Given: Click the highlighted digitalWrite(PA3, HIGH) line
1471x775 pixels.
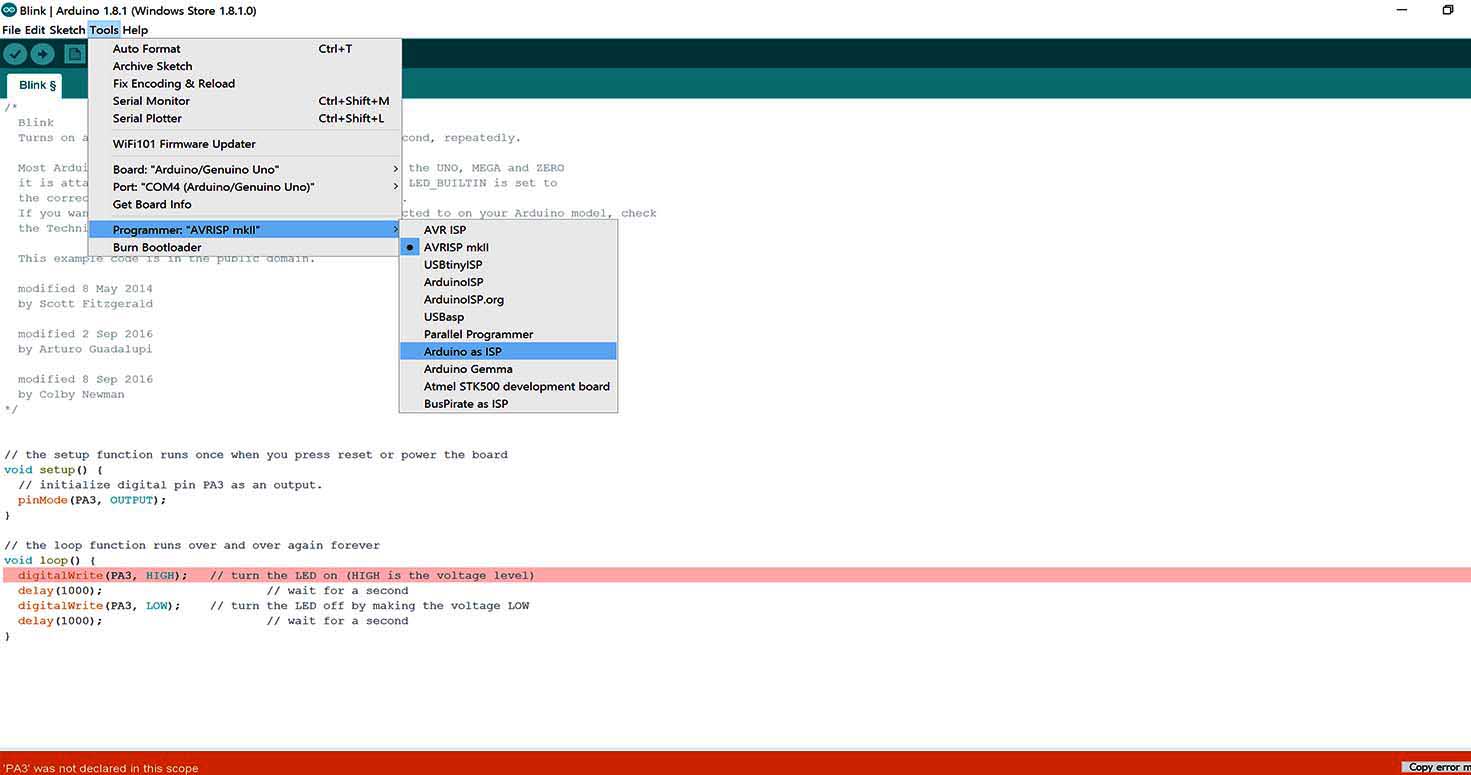Looking at the screenshot, I should (x=735, y=575).
